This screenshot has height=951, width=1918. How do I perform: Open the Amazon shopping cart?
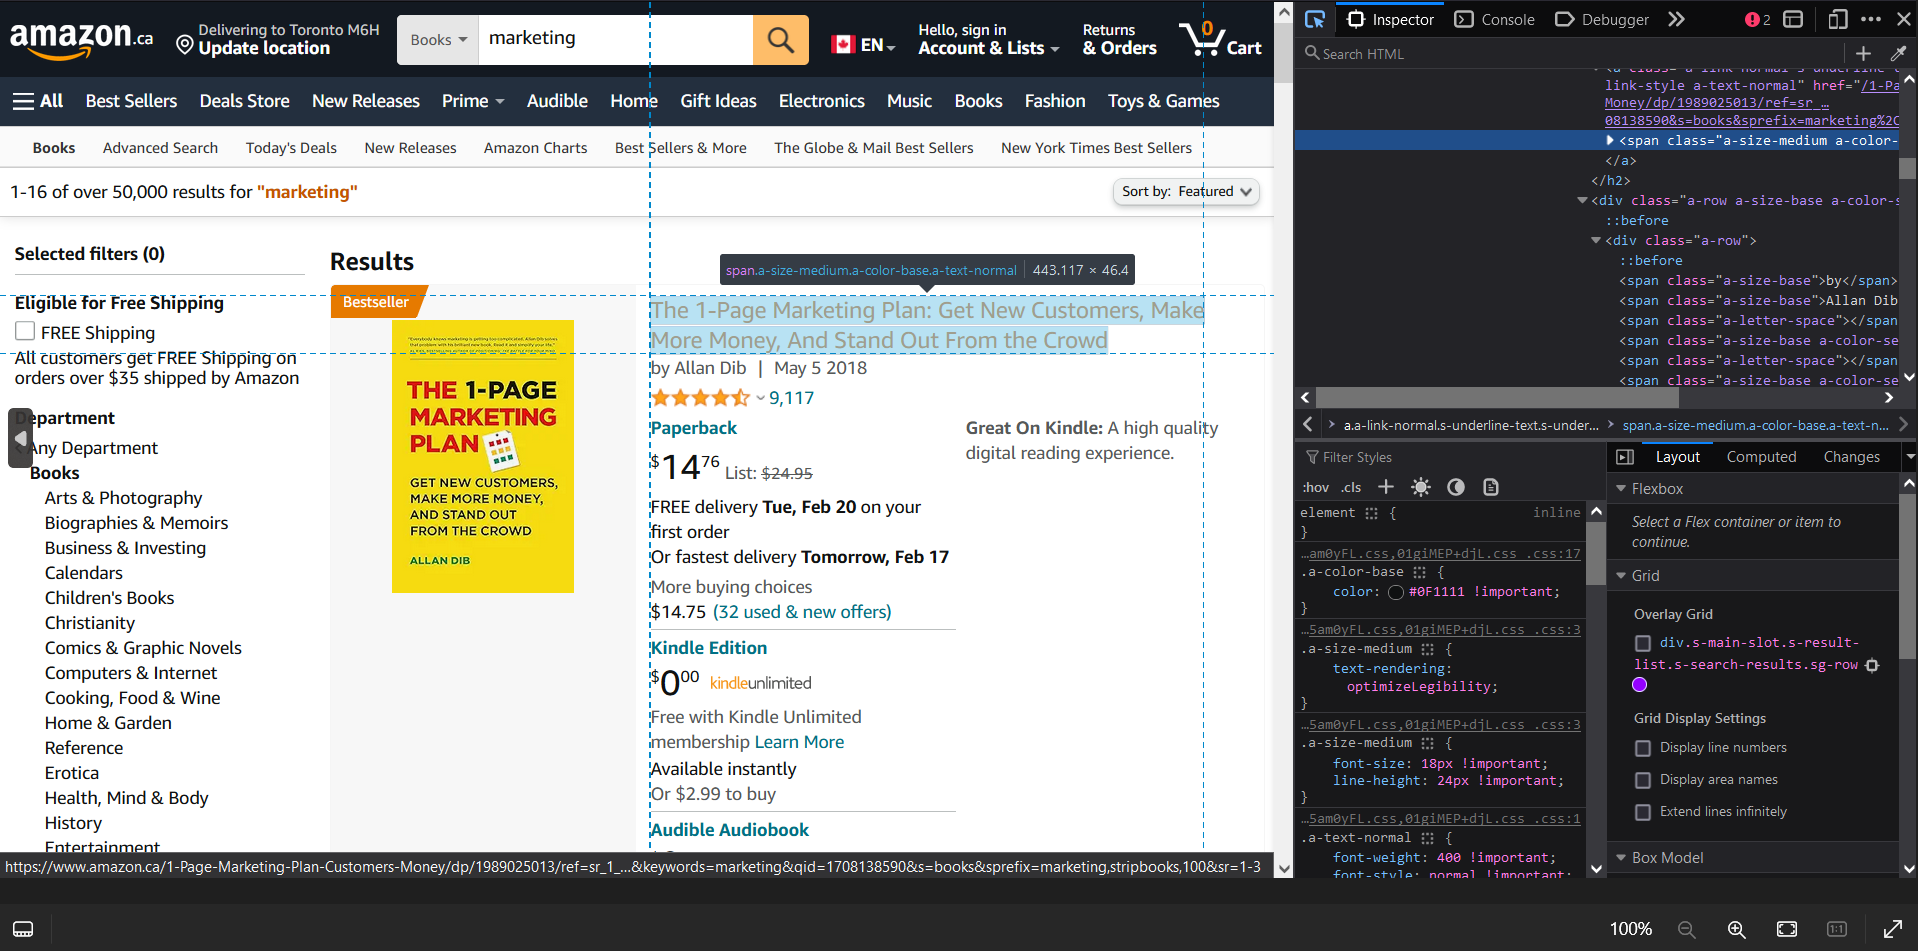point(1220,40)
